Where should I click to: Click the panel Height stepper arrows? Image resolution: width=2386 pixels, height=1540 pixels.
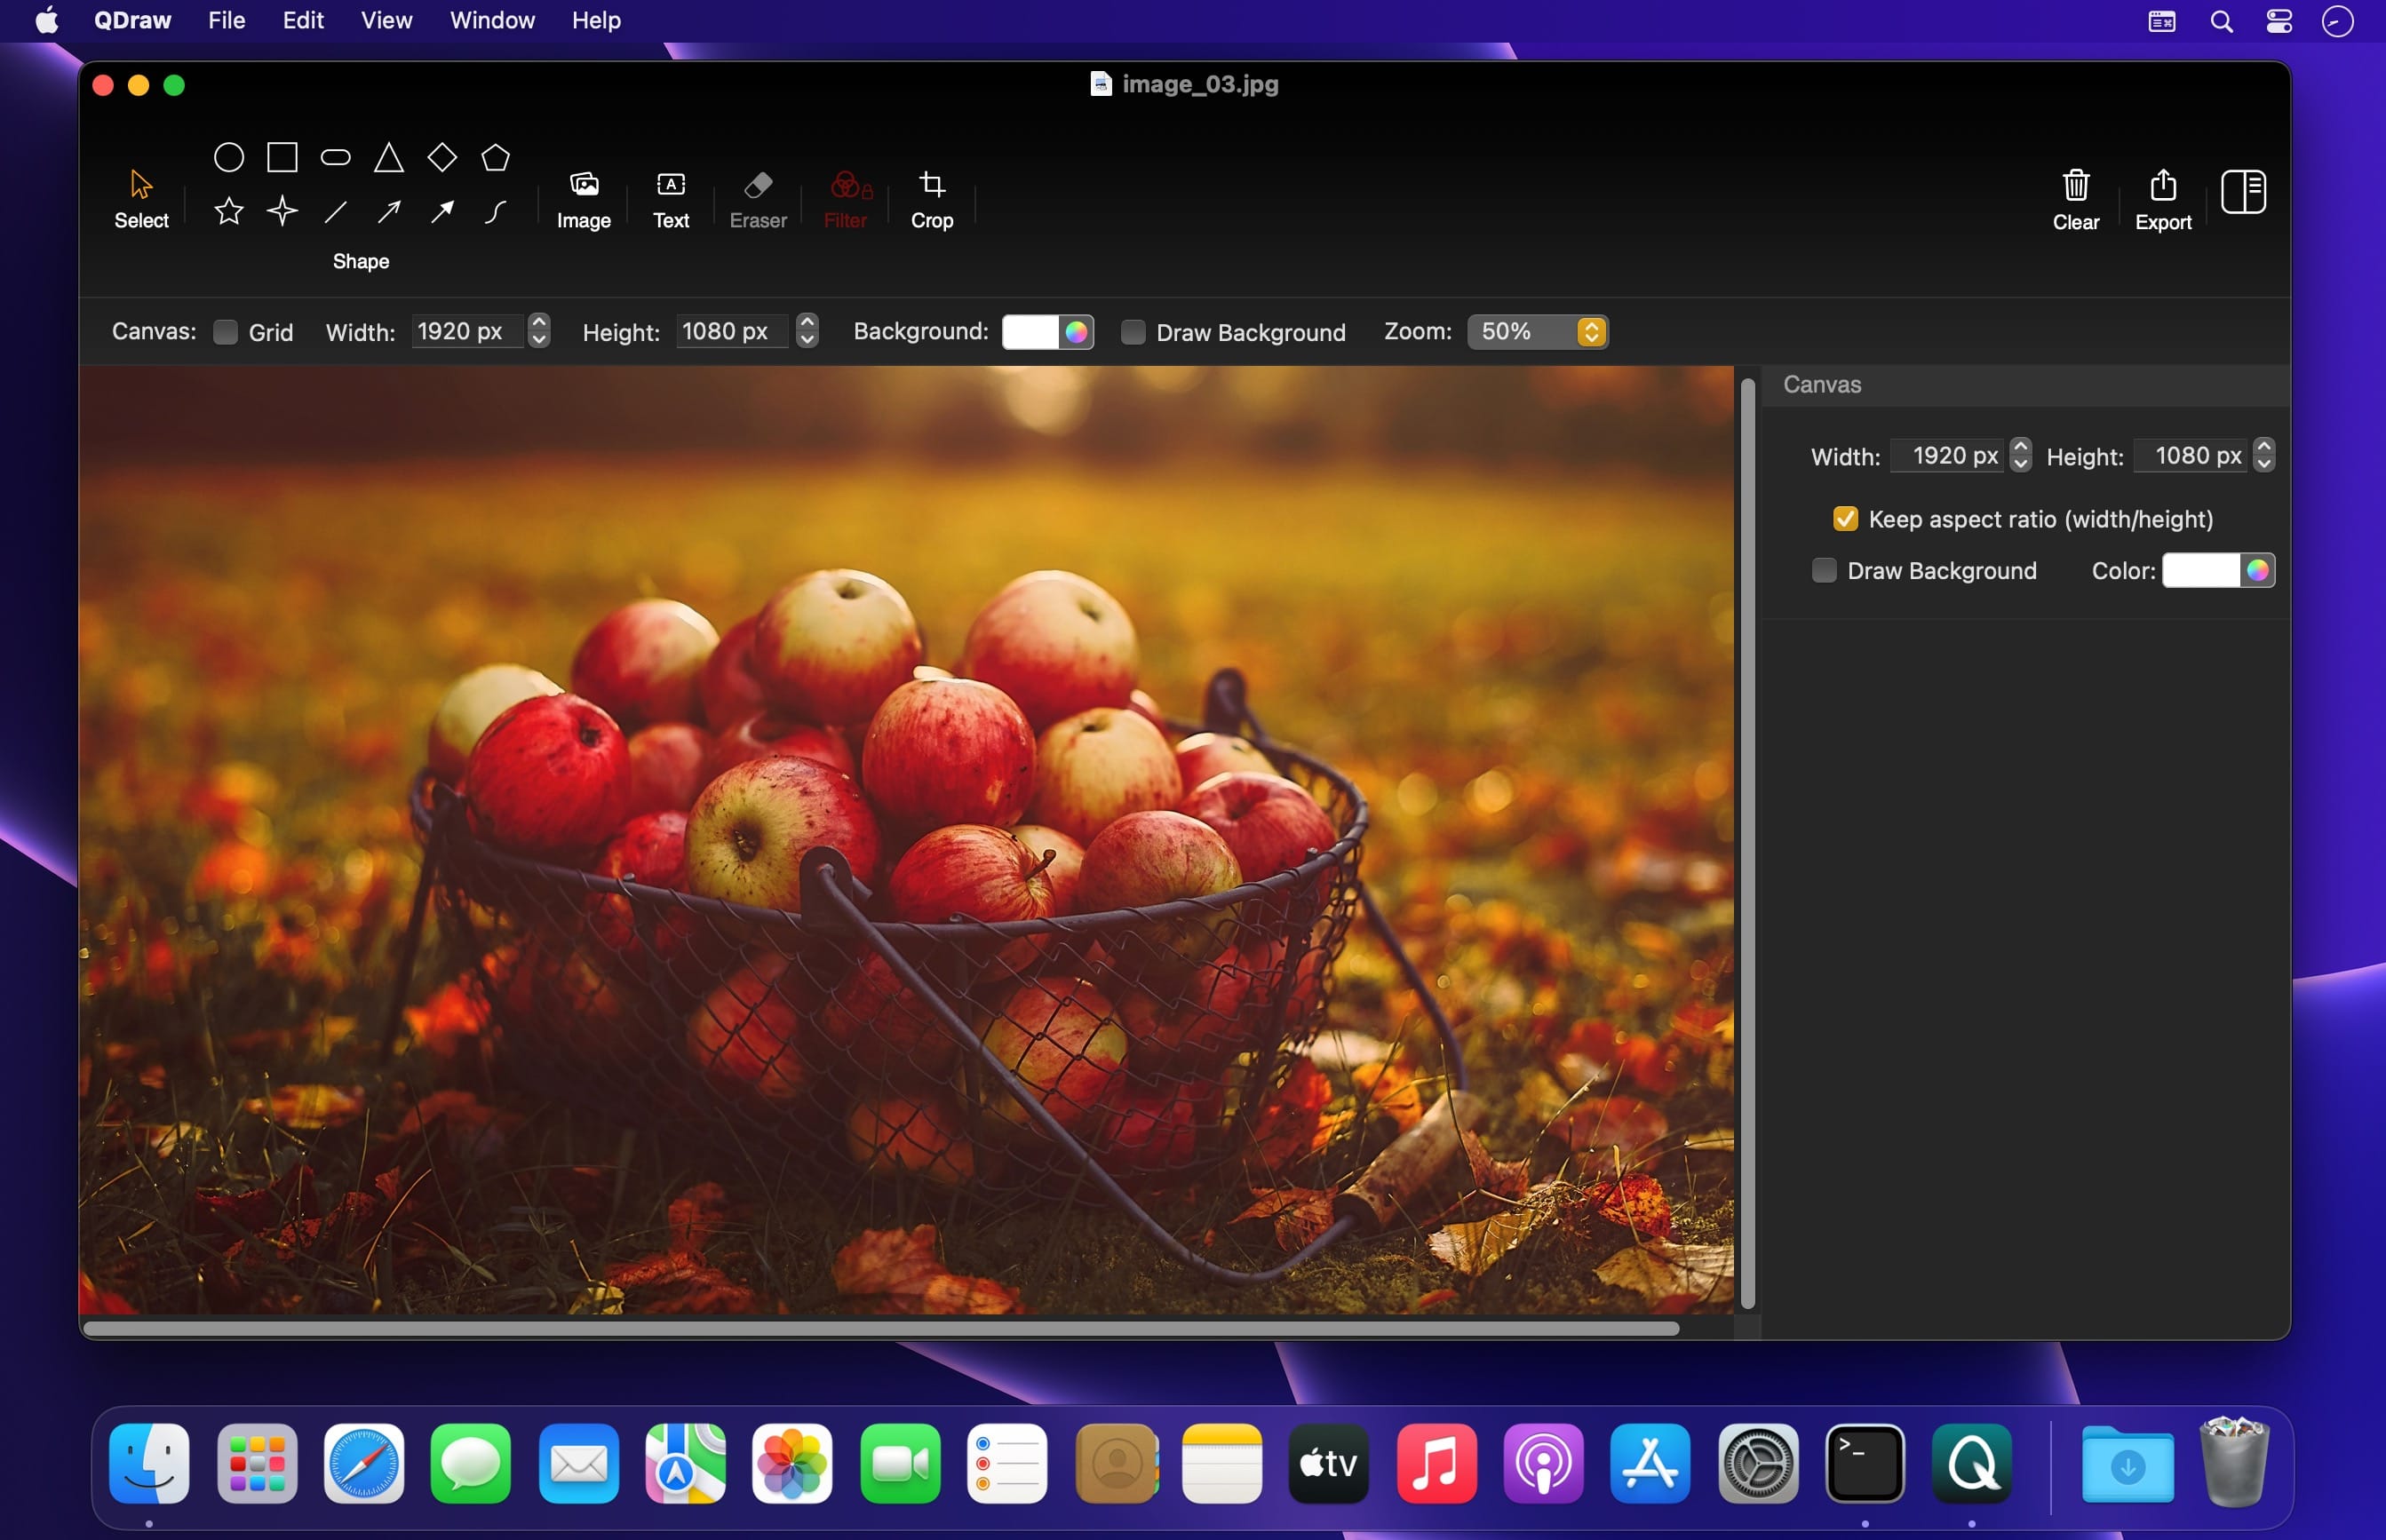(2264, 455)
